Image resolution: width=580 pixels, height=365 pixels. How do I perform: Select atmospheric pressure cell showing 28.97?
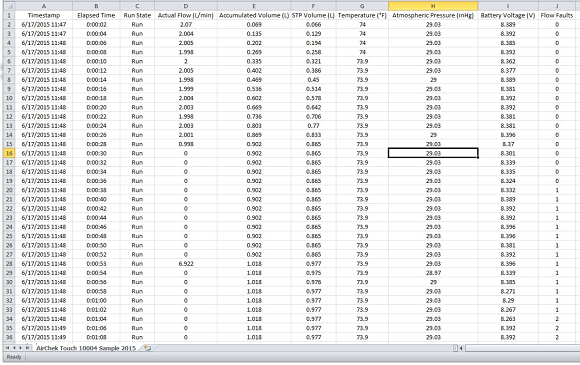point(433,273)
